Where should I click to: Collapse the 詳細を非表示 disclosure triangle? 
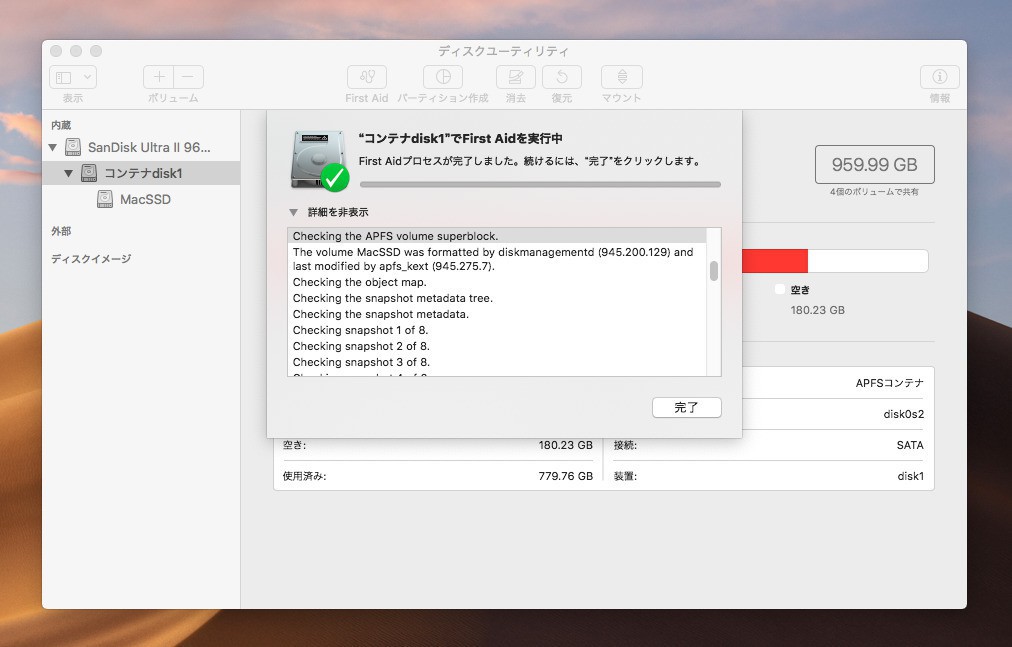coord(294,212)
